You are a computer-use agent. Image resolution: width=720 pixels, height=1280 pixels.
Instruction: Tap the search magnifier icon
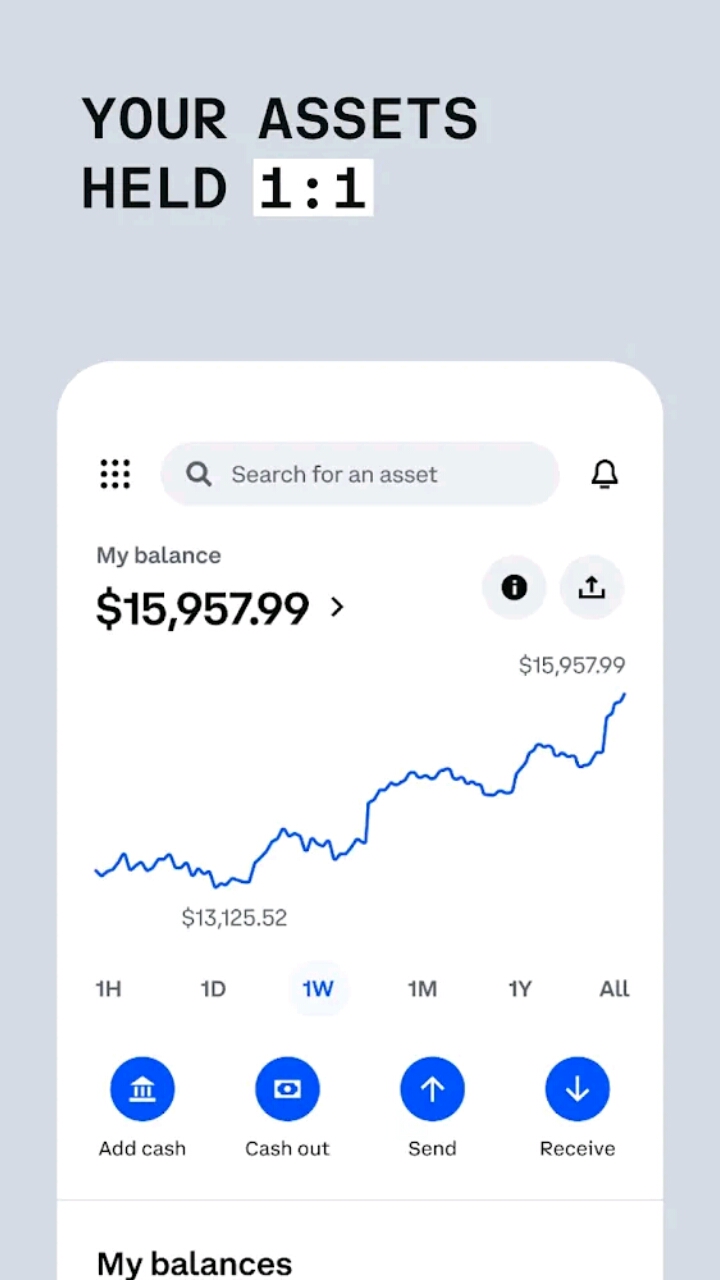199,474
